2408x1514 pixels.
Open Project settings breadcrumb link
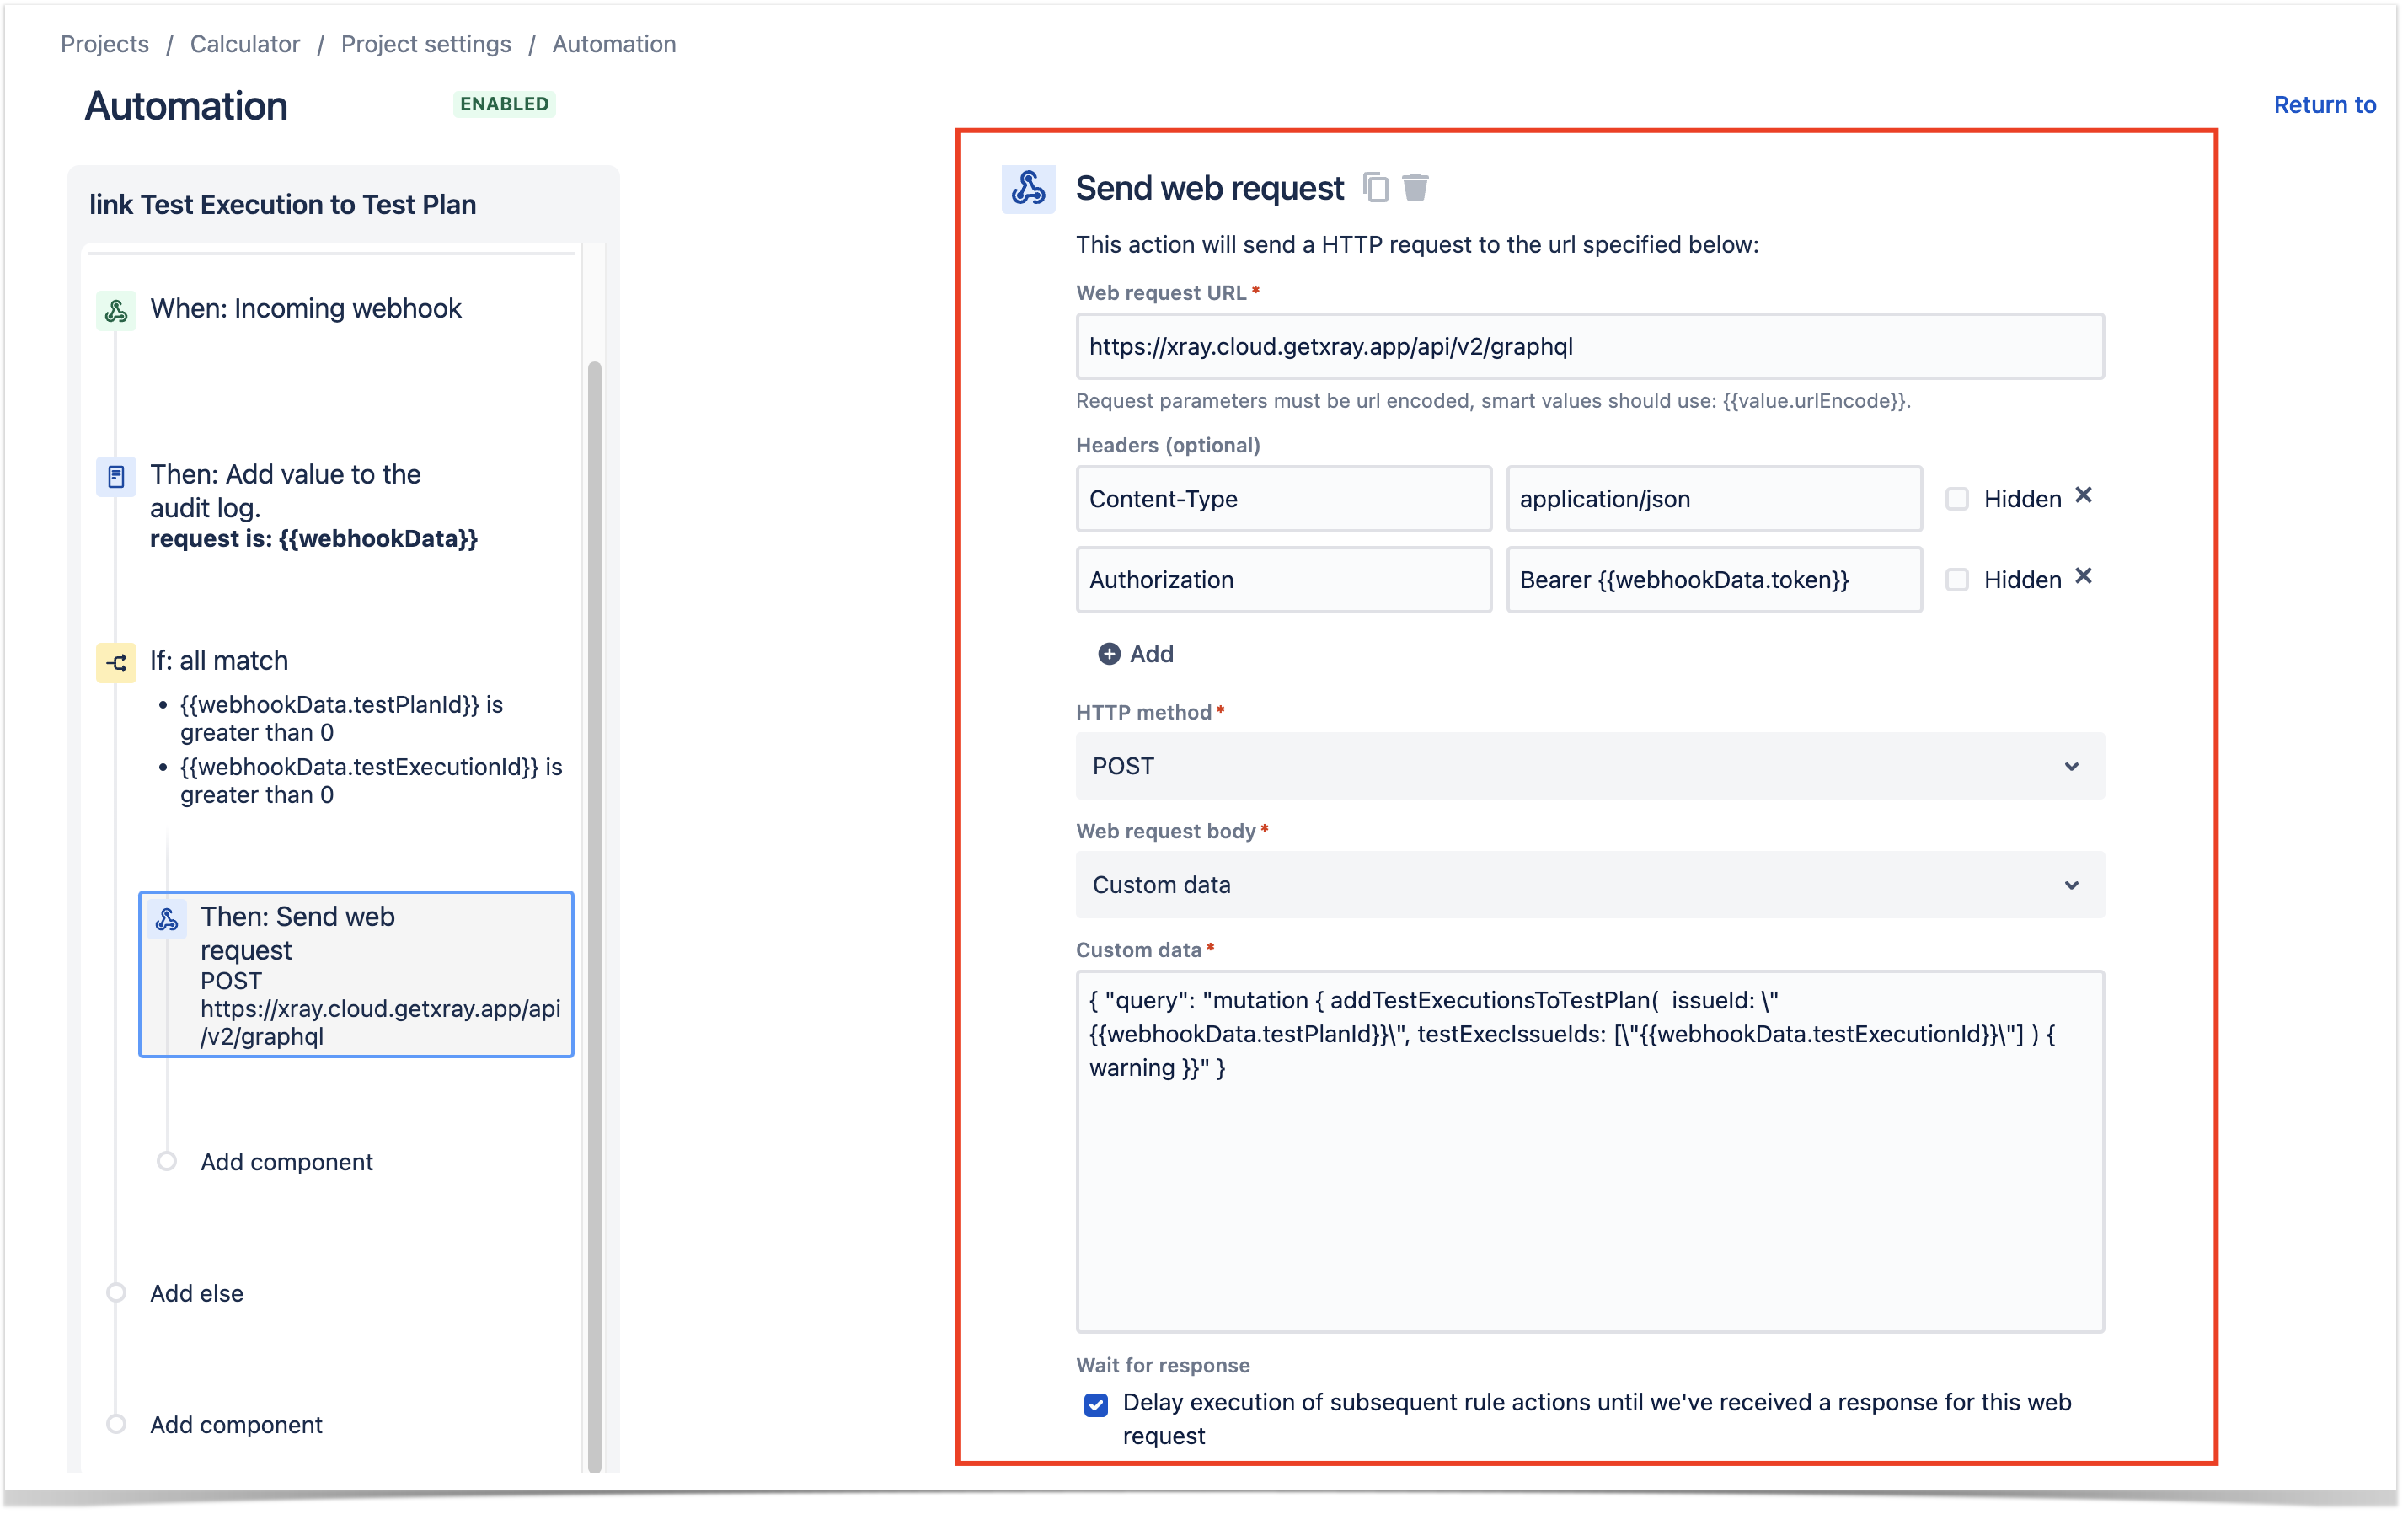(426, 44)
